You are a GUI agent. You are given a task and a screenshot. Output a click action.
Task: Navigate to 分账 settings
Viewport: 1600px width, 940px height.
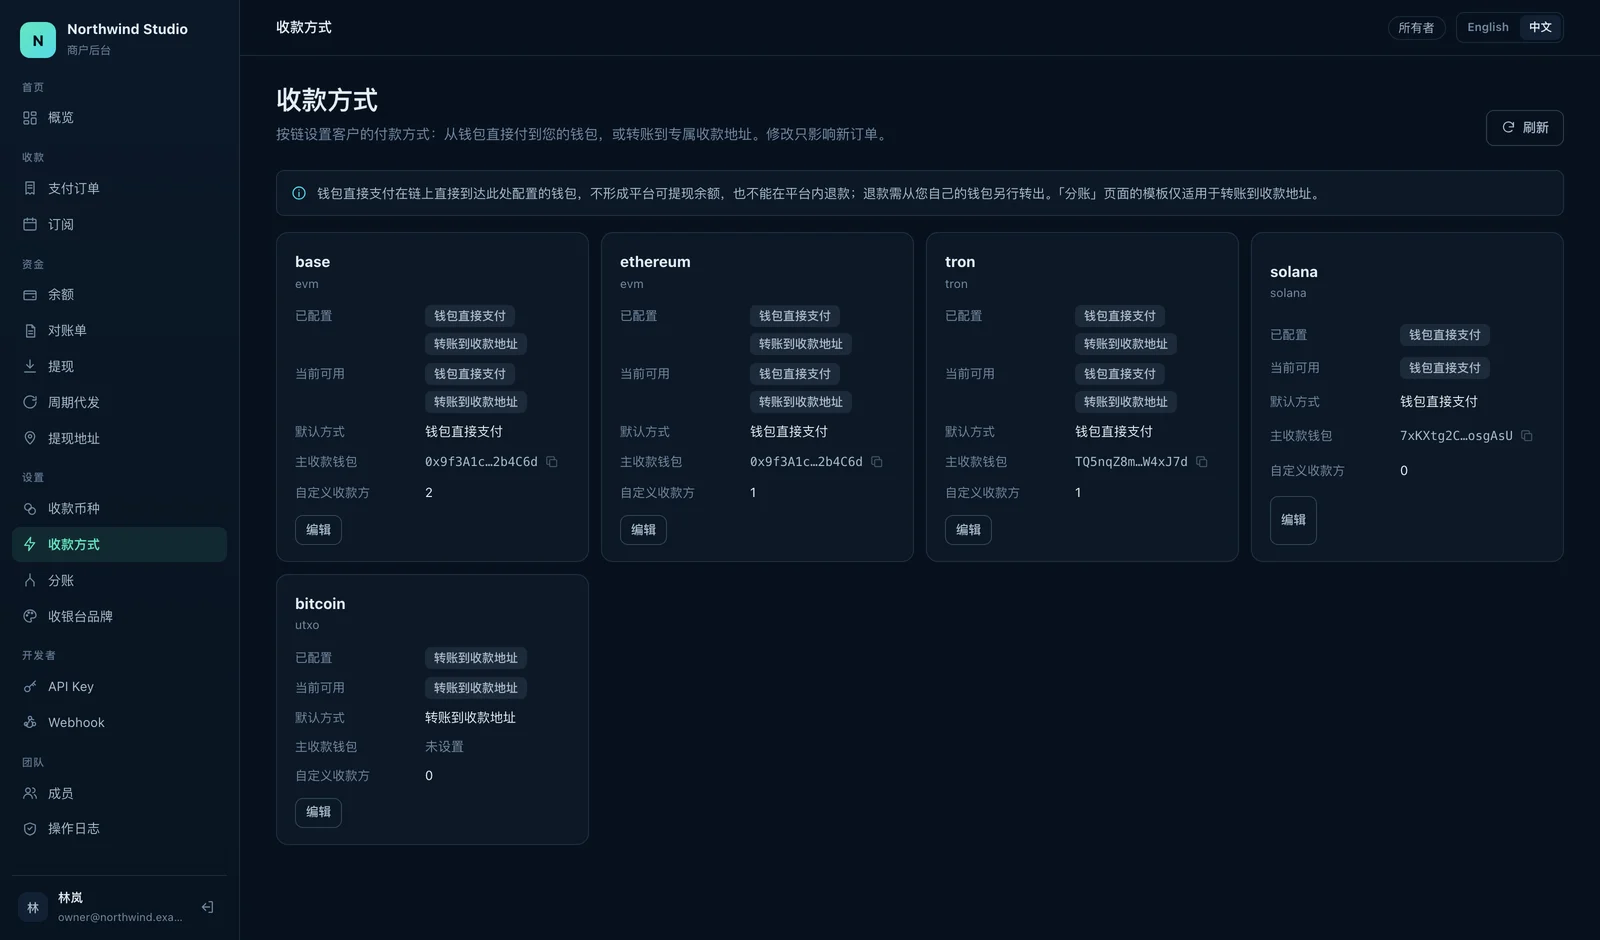pyautogui.click(x=119, y=580)
